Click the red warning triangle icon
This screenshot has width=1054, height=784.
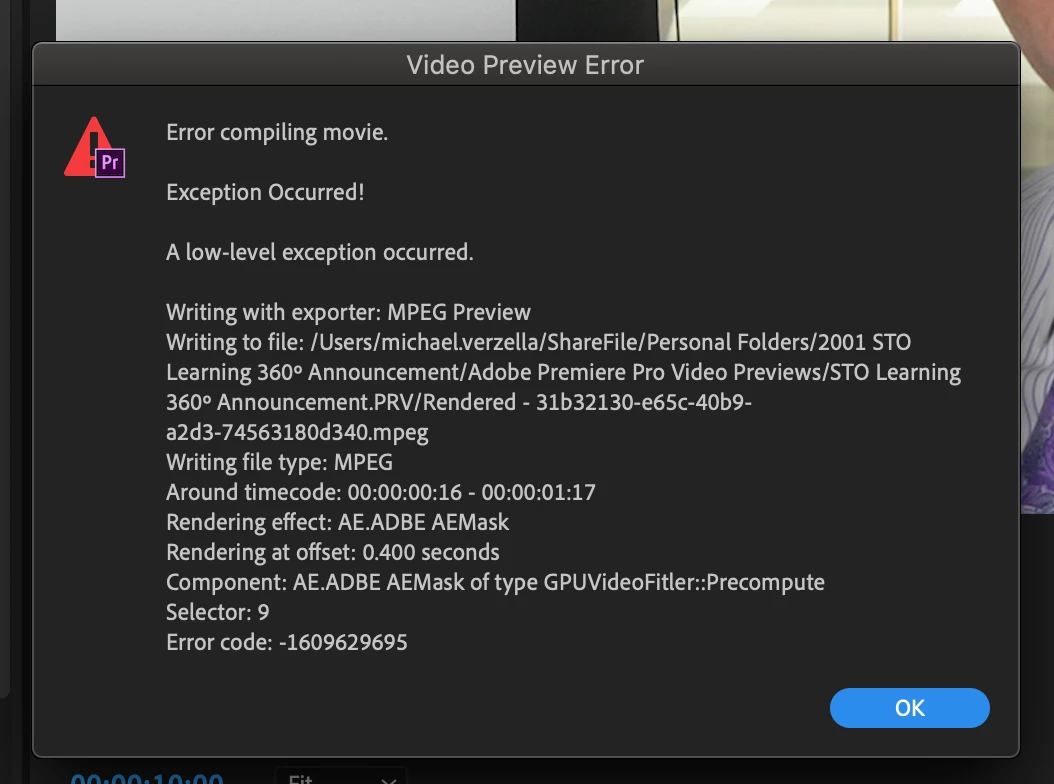(x=87, y=146)
